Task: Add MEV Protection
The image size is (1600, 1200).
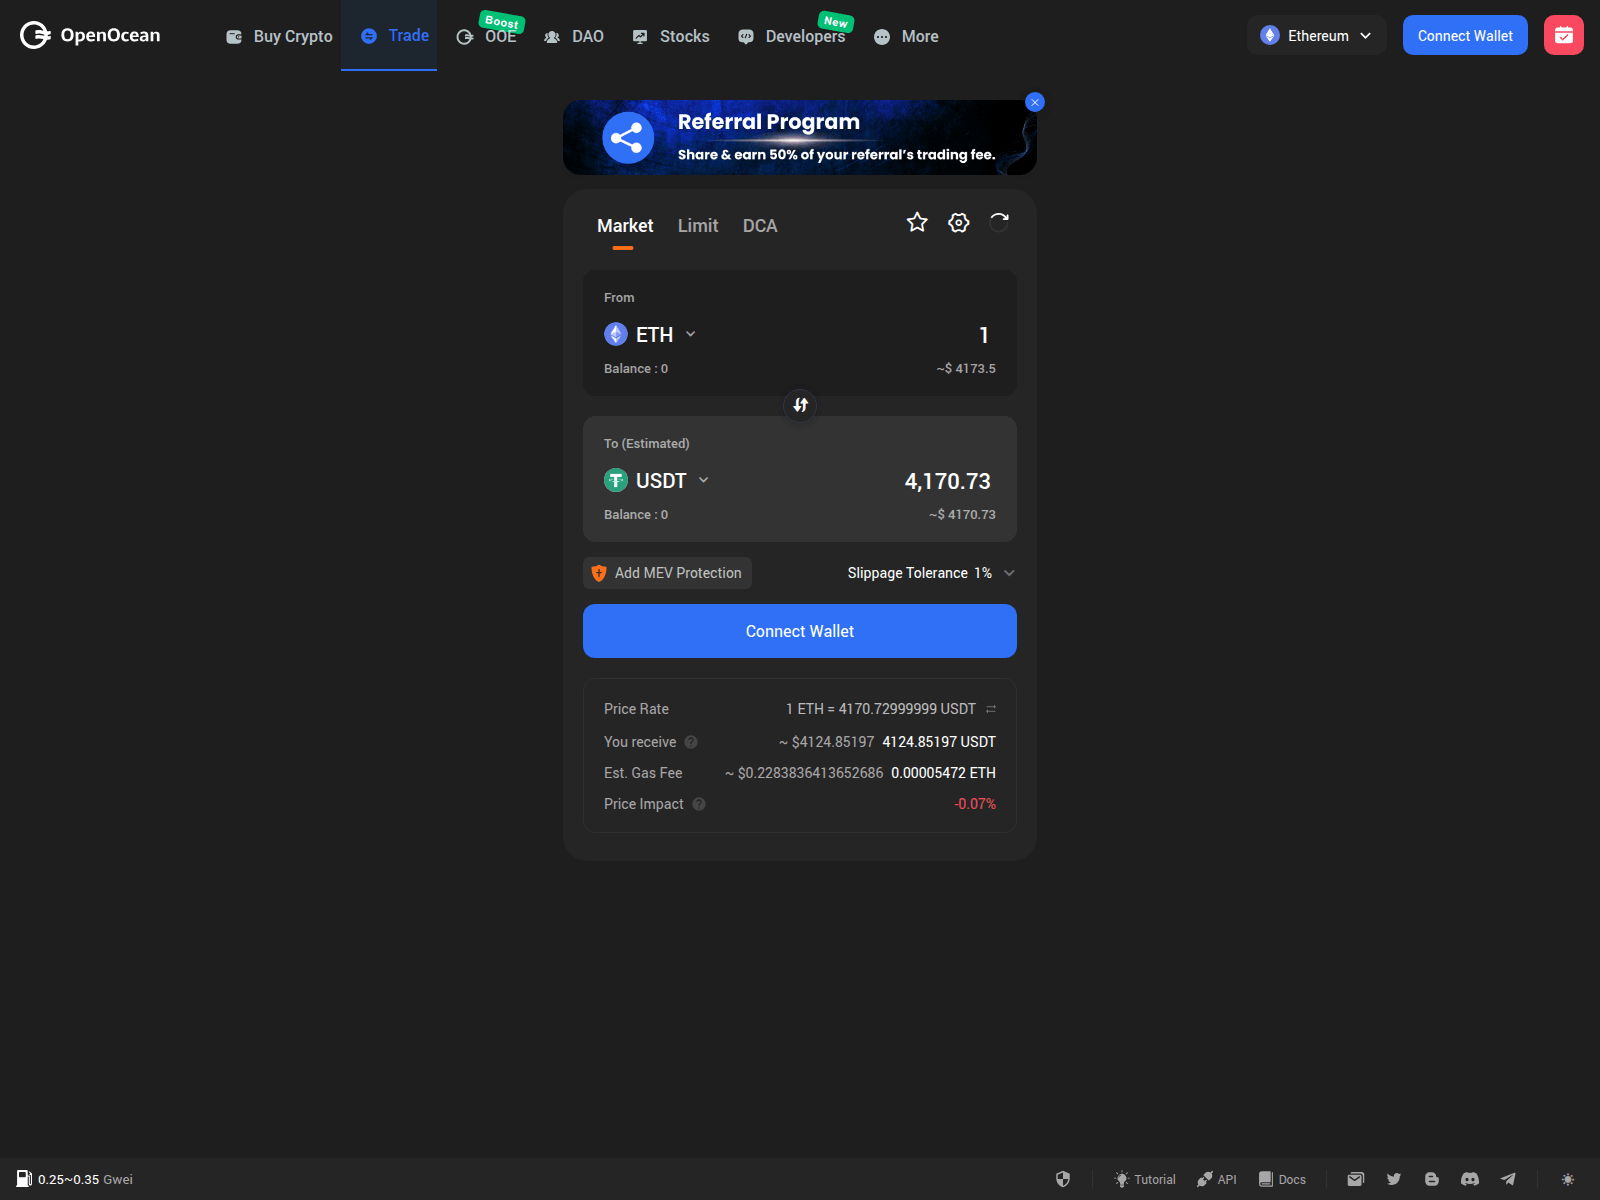Action: click(x=667, y=573)
